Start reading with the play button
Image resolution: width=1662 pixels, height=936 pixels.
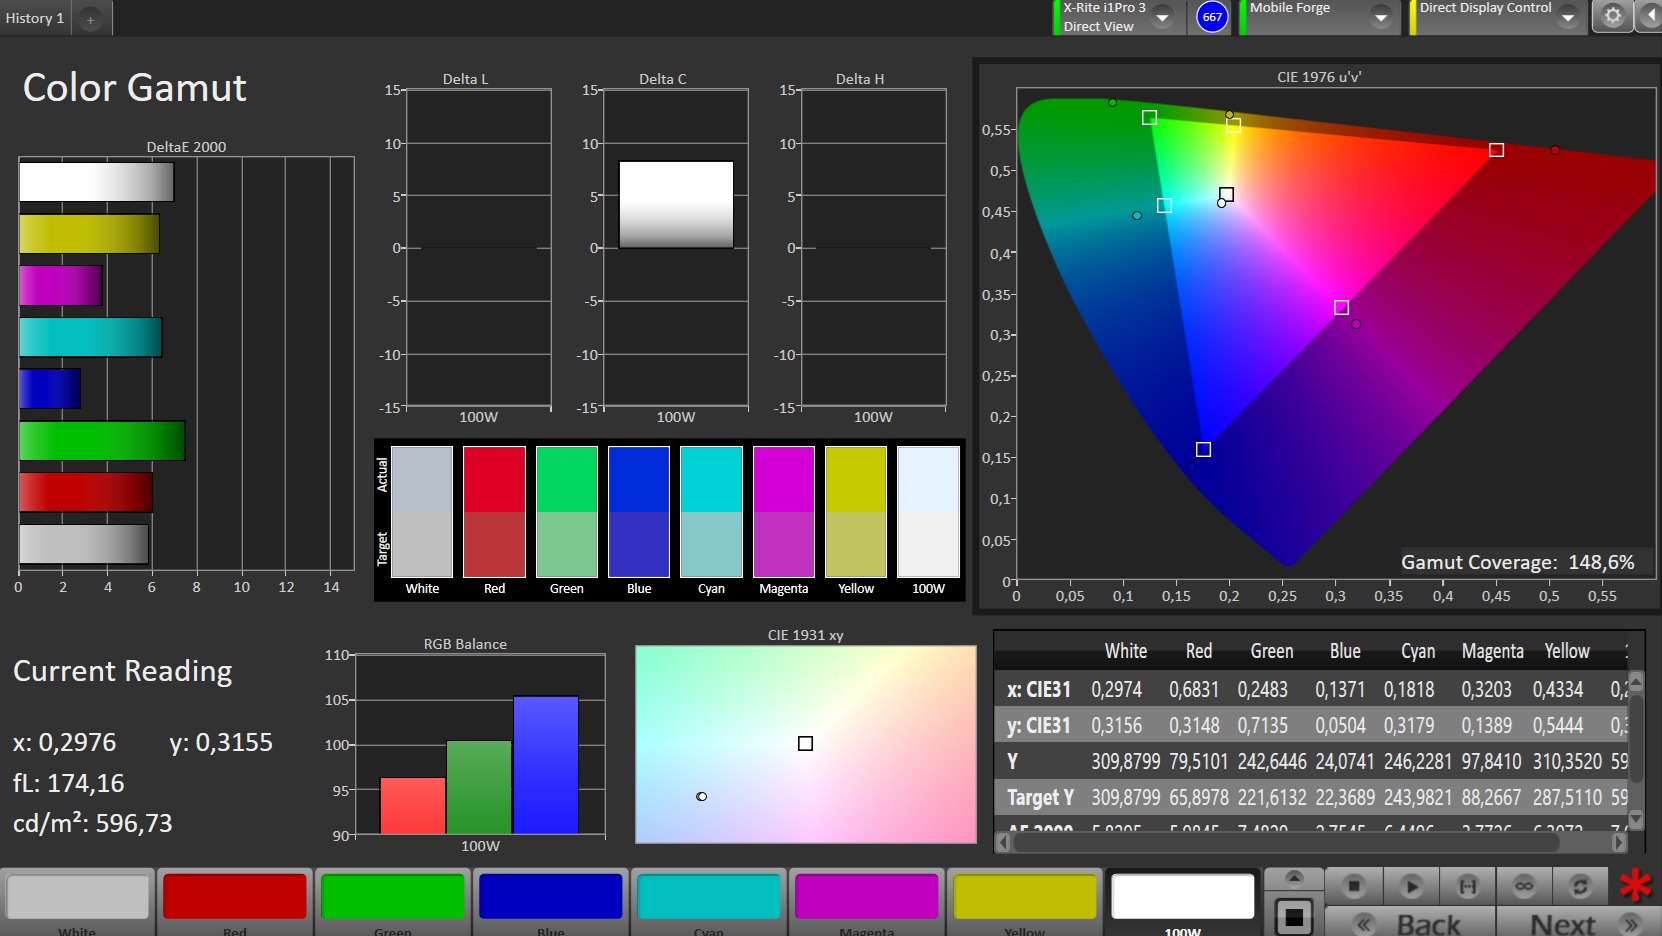[1411, 886]
